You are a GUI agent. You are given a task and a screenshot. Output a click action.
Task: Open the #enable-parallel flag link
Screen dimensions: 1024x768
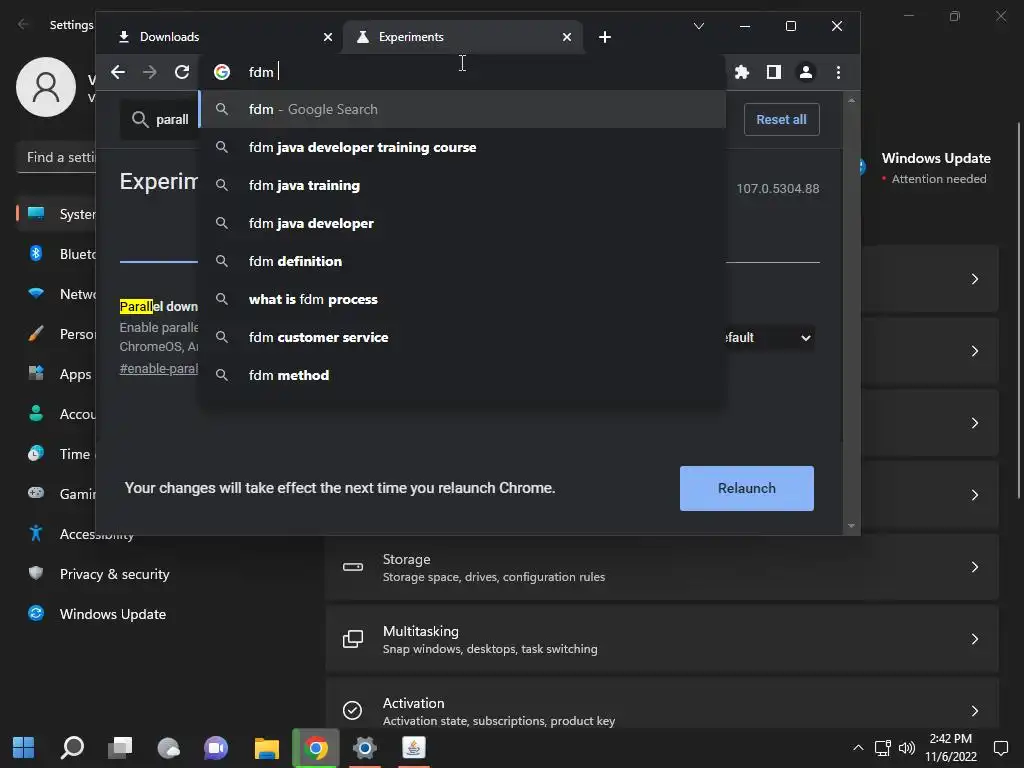pyautogui.click(x=159, y=368)
